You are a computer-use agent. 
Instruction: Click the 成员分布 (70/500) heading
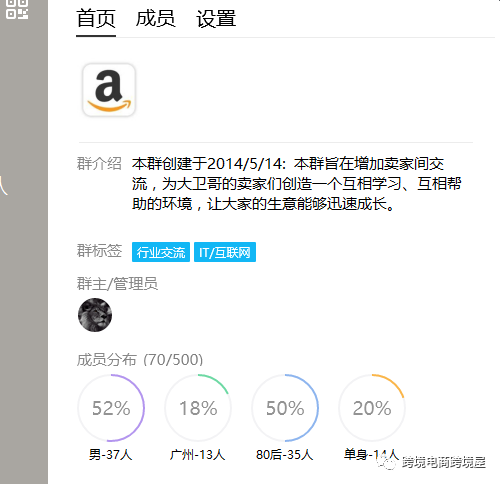140,360
